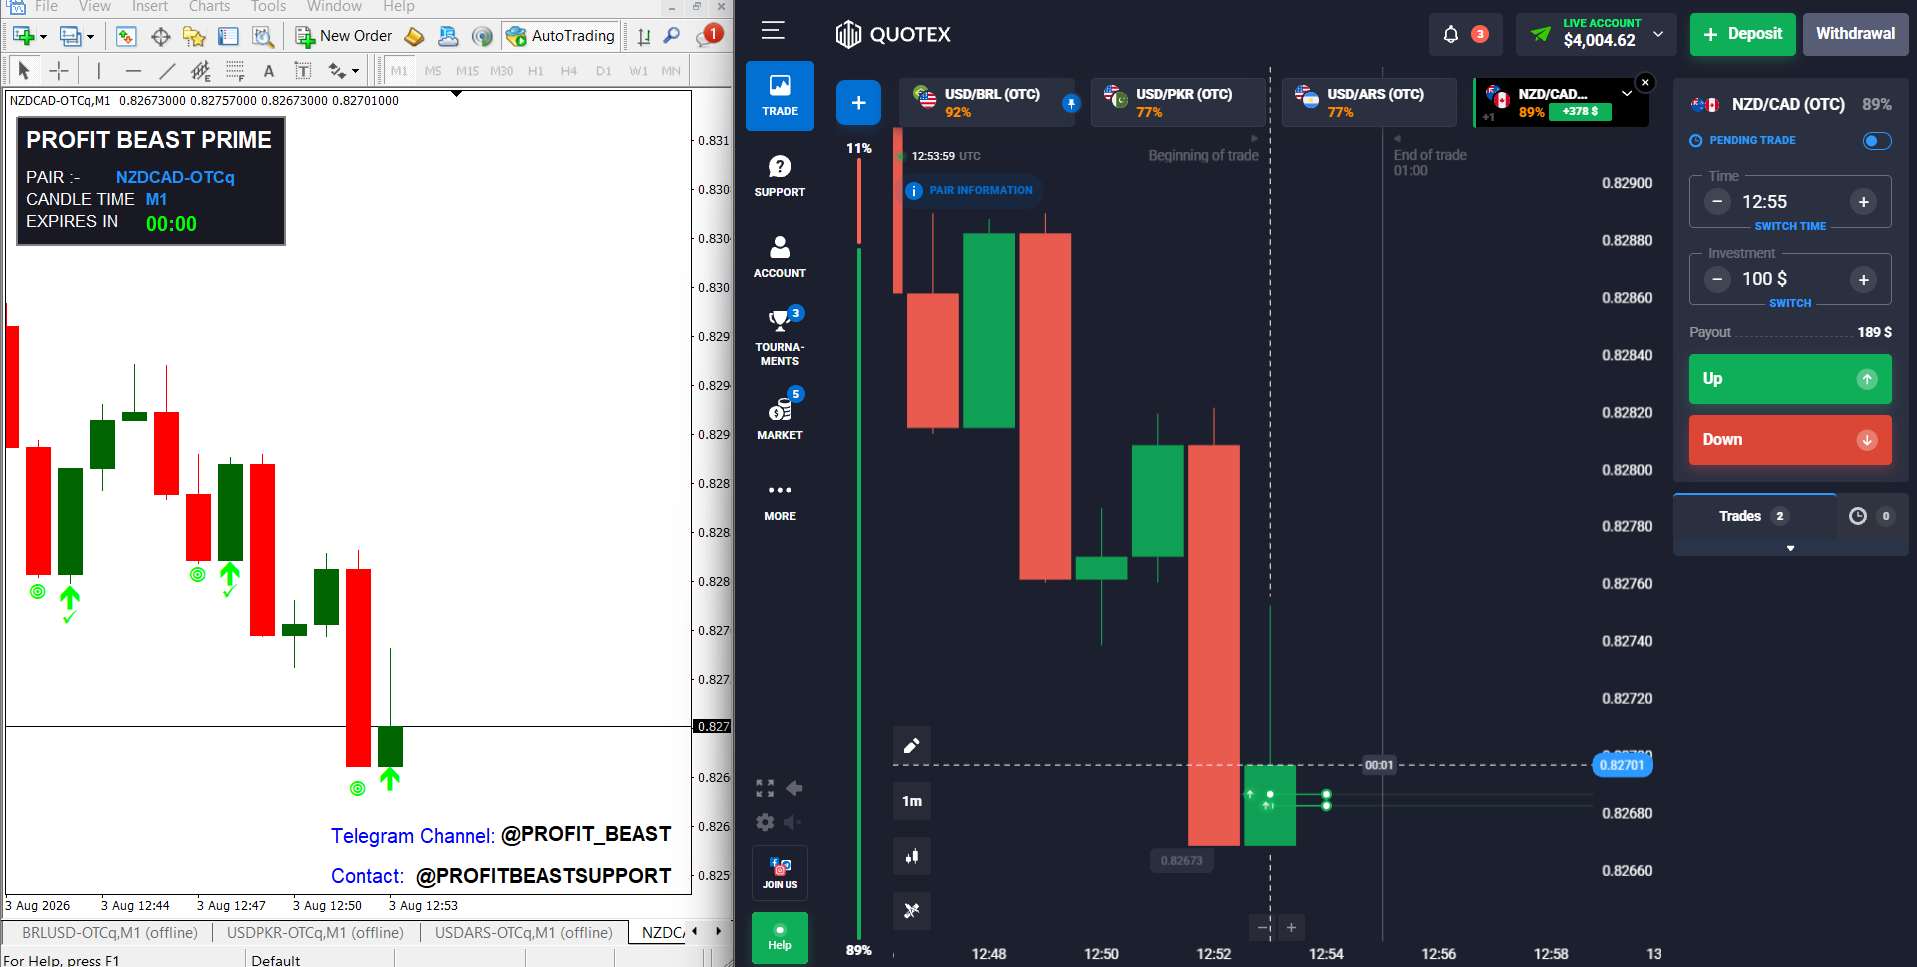
Task: Open the Data Window crosshair-circle icon
Action: click(x=160, y=36)
